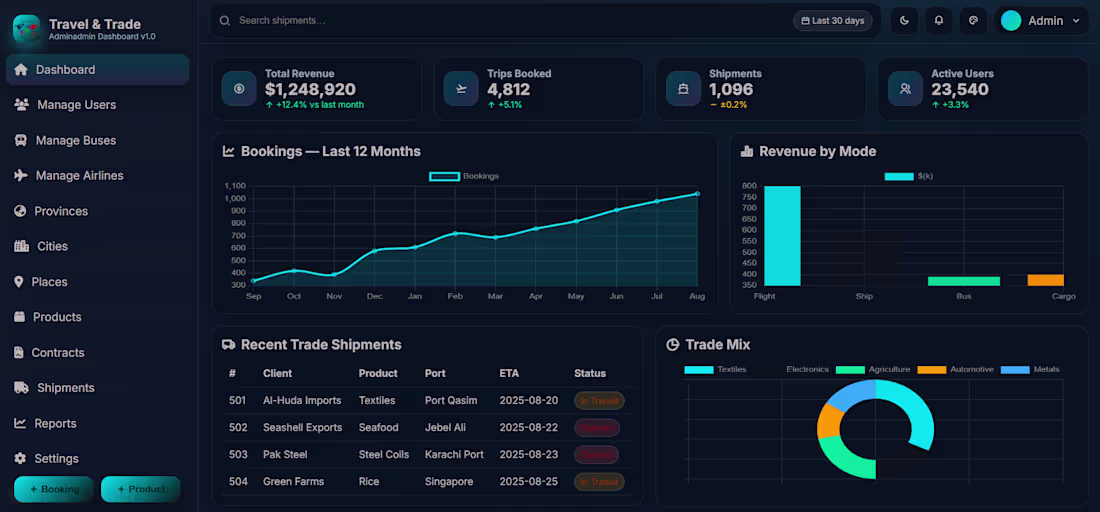This screenshot has height=512, width=1100.
Task: Click the 23,540 active users value
Action: click(960, 90)
